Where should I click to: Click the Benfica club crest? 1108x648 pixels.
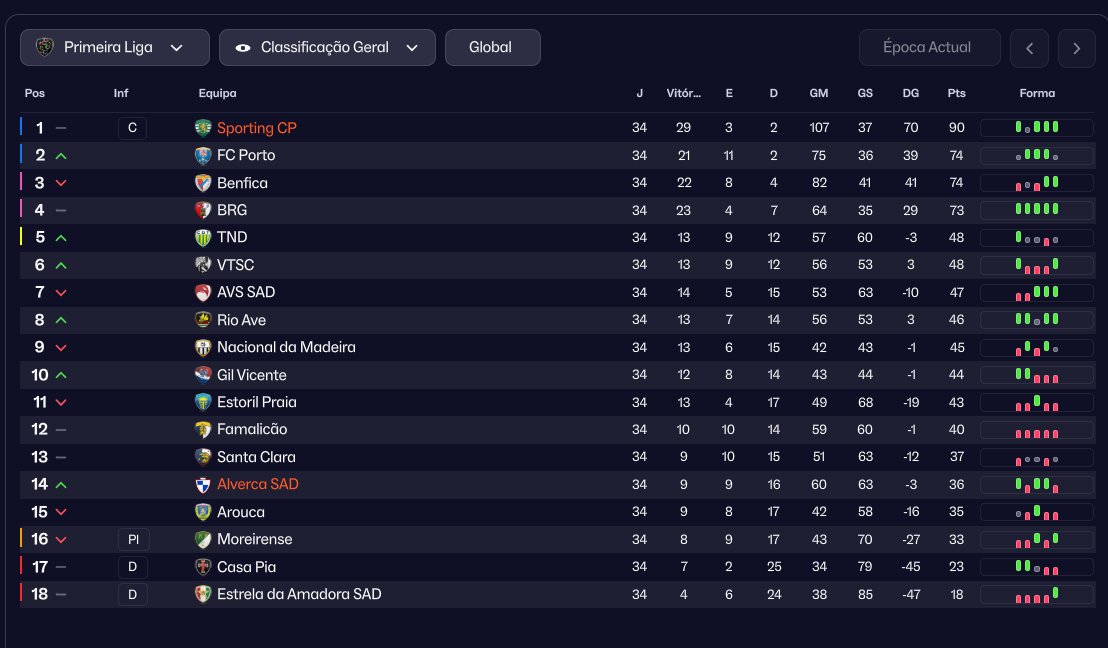tap(203, 183)
